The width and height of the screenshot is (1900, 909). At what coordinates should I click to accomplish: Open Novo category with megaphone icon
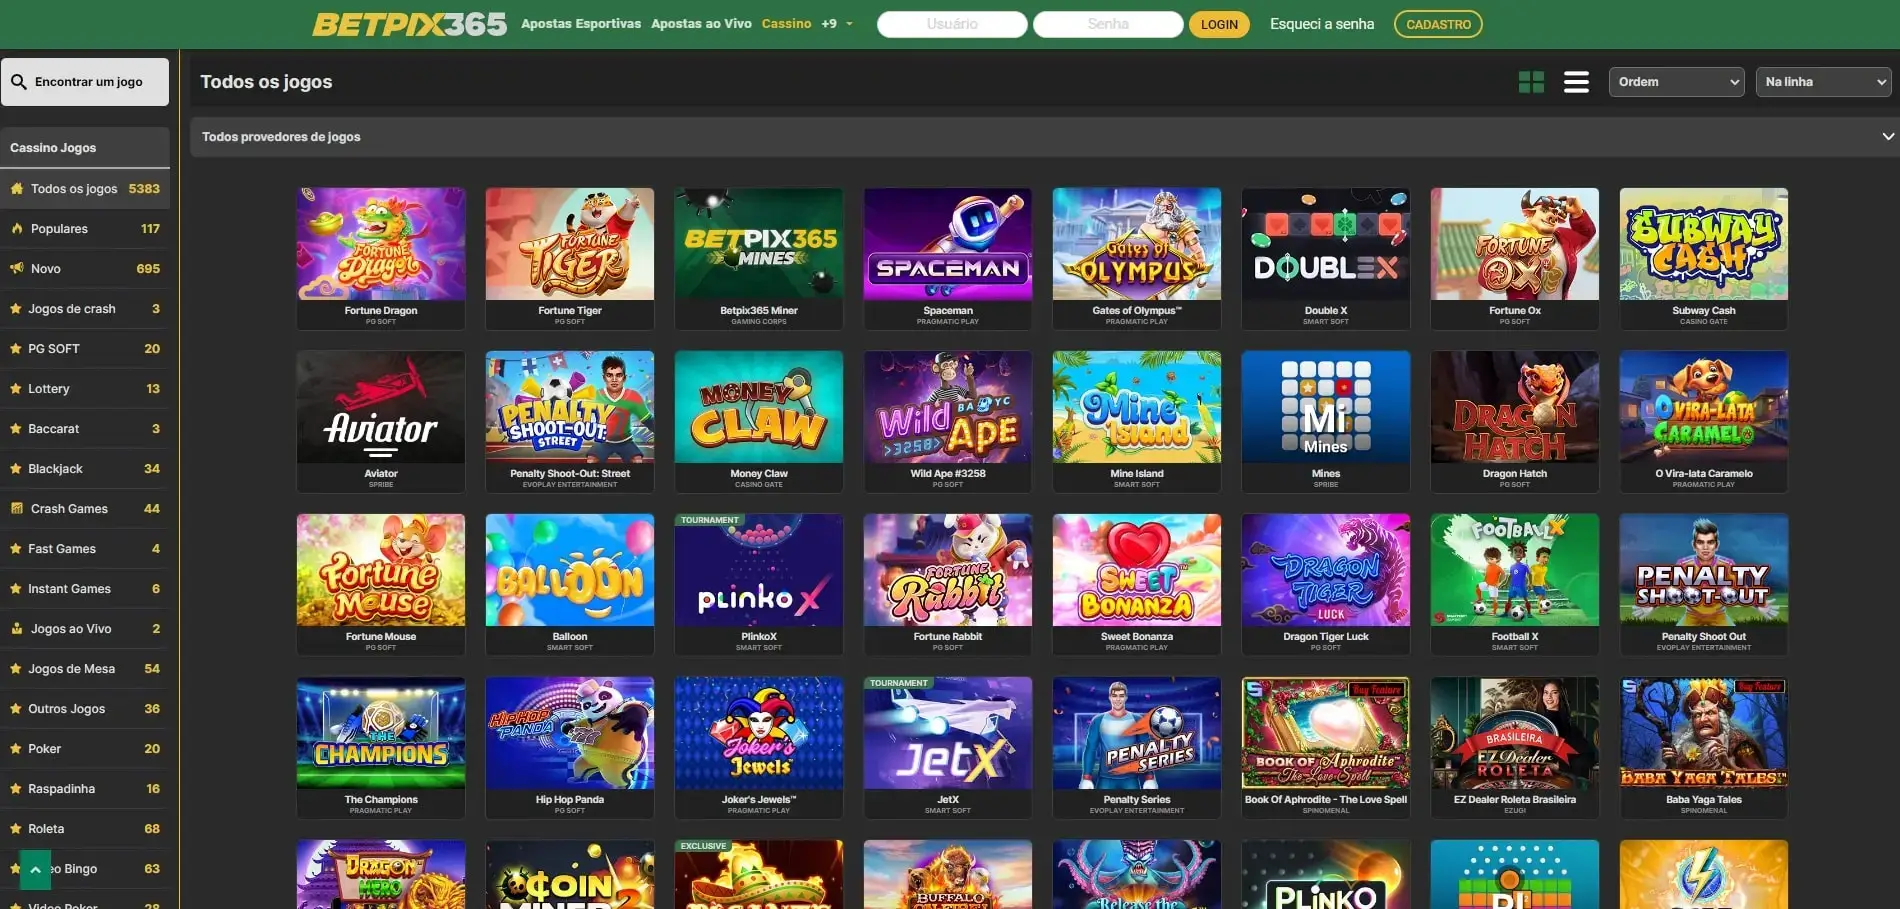tap(85, 269)
